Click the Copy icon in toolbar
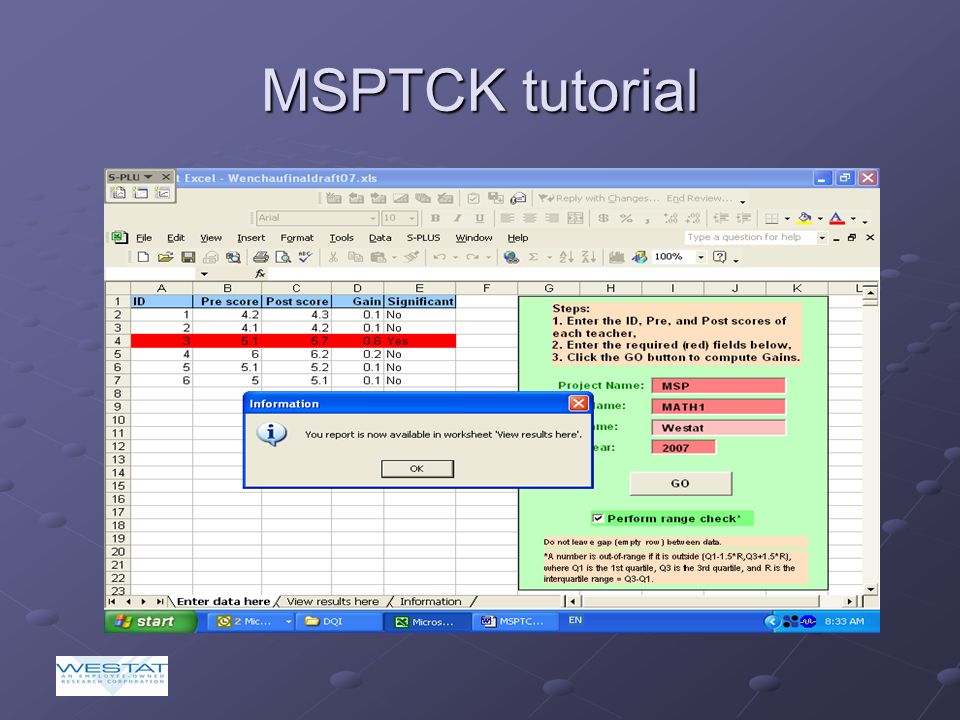960x720 pixels. (355, 257)
